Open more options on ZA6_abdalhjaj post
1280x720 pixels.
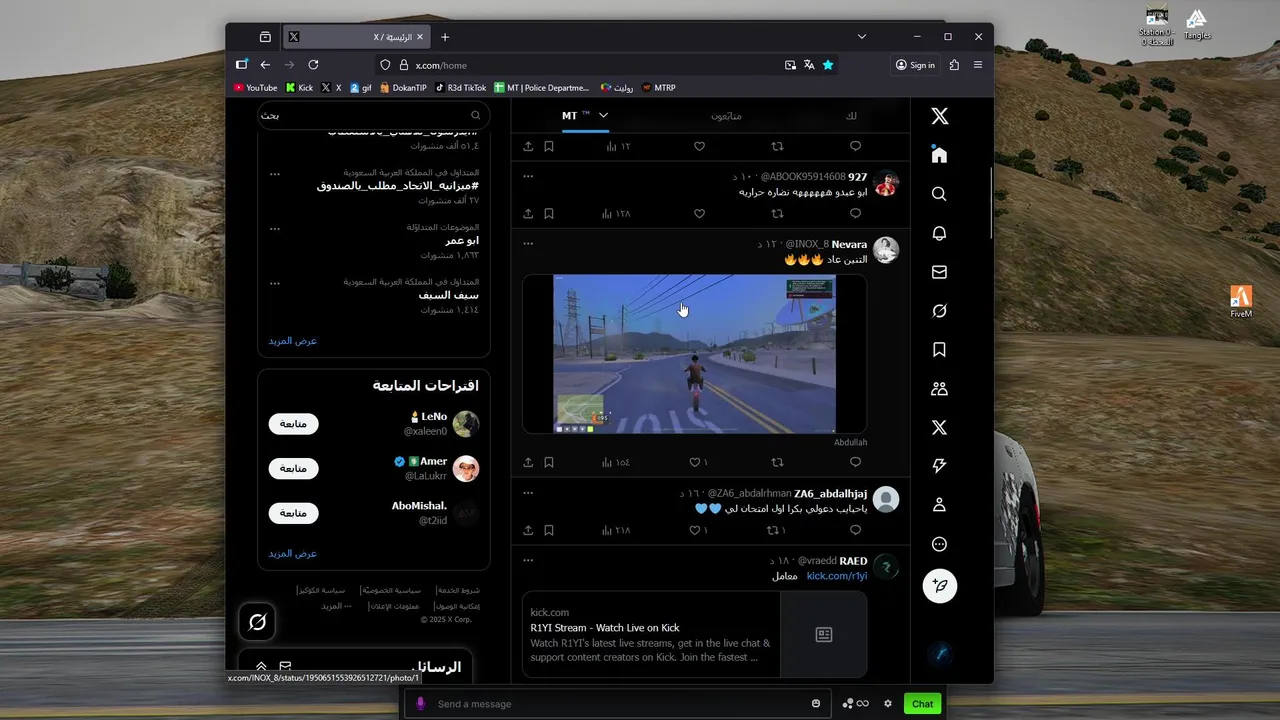click(x=528, y=493)
